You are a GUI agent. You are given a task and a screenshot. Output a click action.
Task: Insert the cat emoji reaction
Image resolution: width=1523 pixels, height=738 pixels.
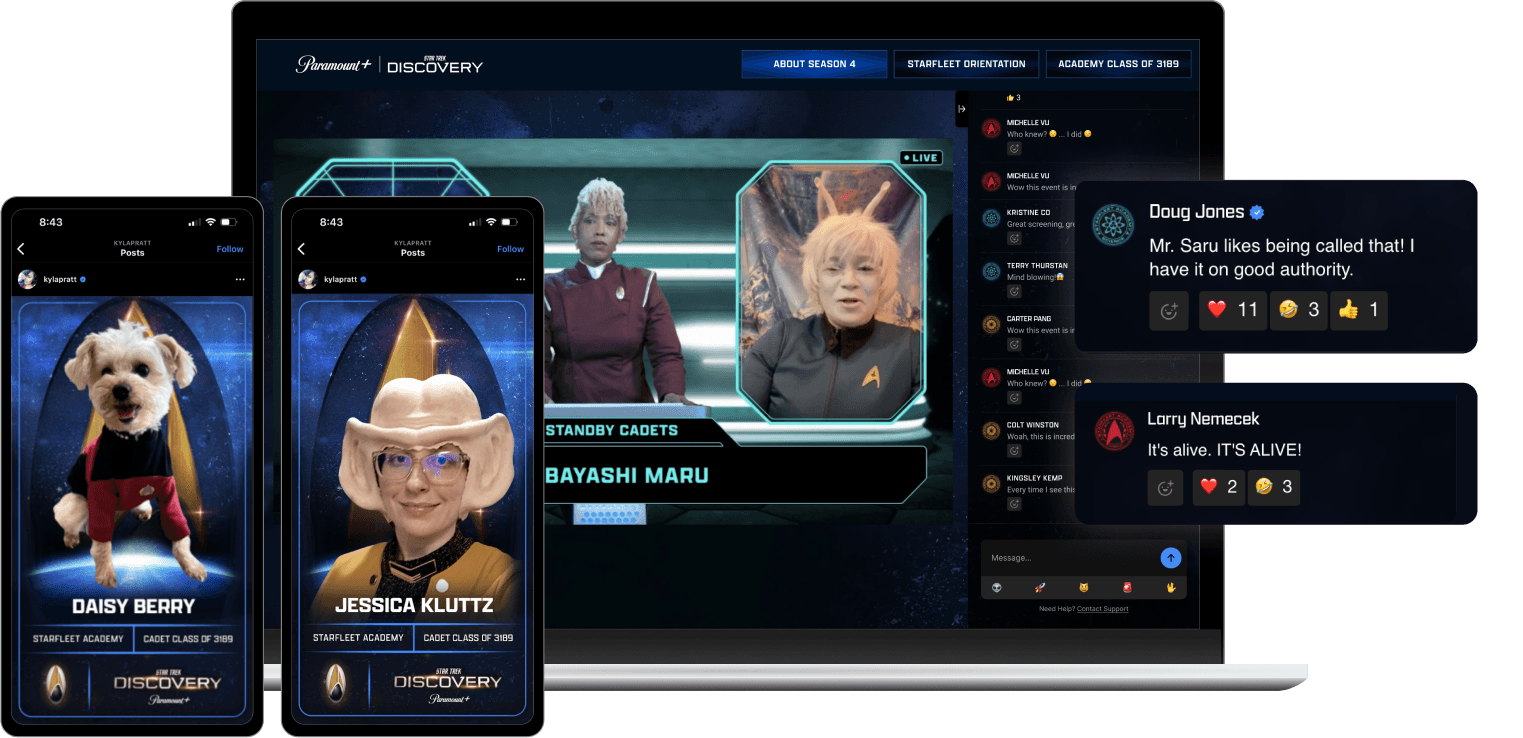(1083, 588)
